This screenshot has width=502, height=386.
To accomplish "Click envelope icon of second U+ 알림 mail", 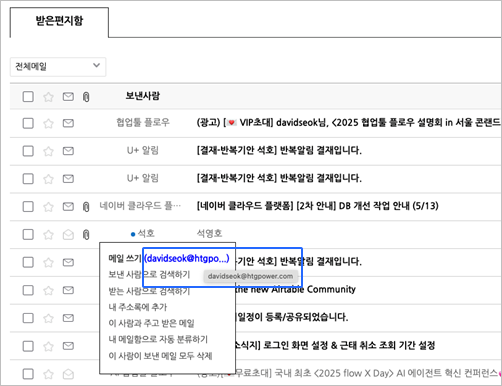I will [x=68, y=178].
